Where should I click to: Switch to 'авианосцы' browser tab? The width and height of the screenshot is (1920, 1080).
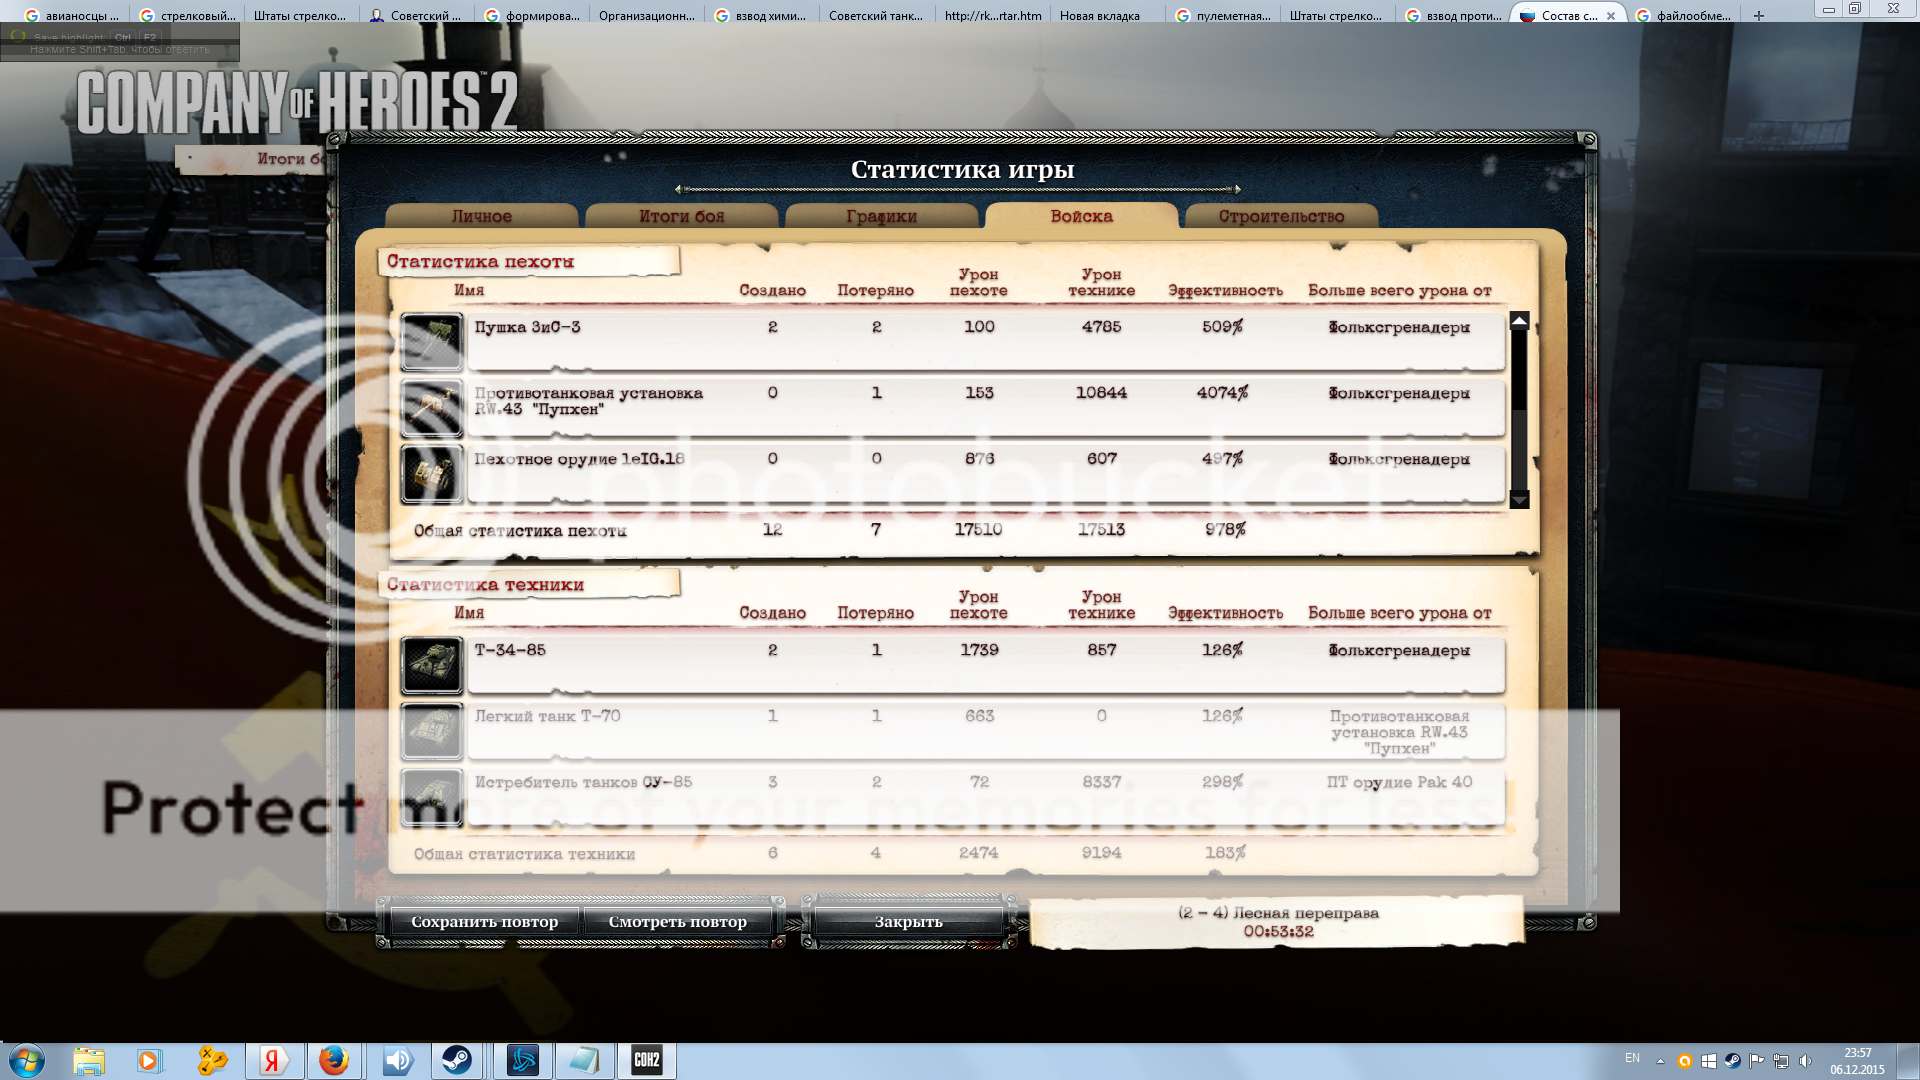[x=71, y=16]
